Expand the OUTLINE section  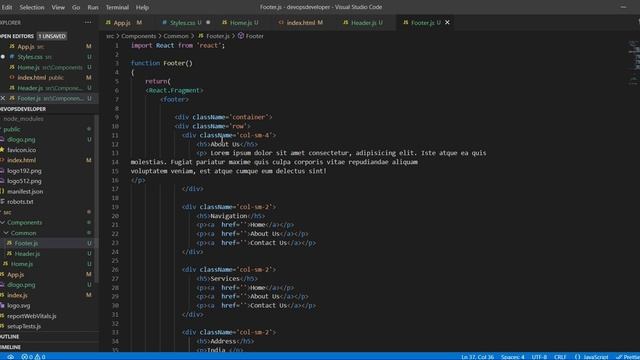(x=10, y=337)
